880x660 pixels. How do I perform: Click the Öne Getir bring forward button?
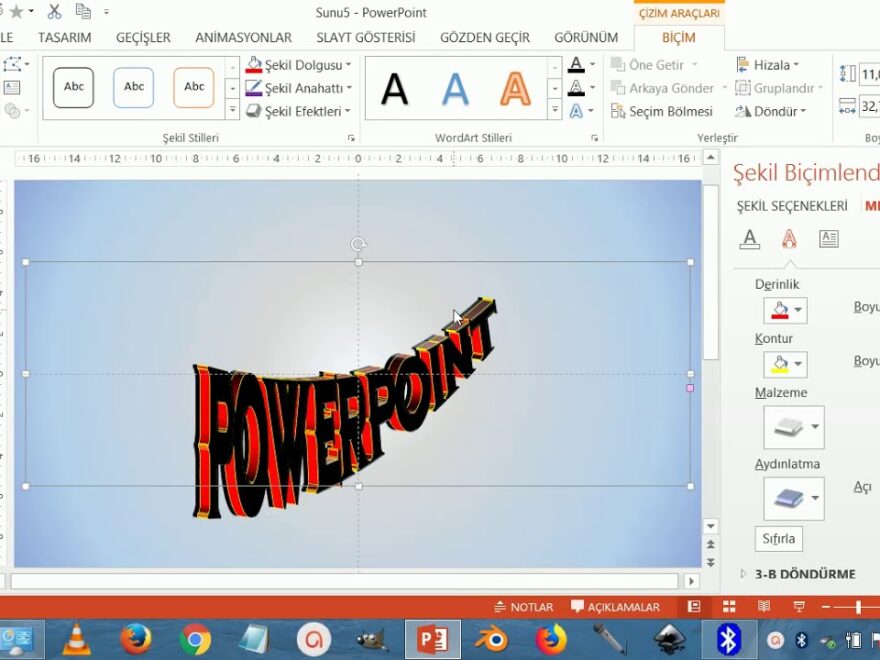(x=654, y=65)
